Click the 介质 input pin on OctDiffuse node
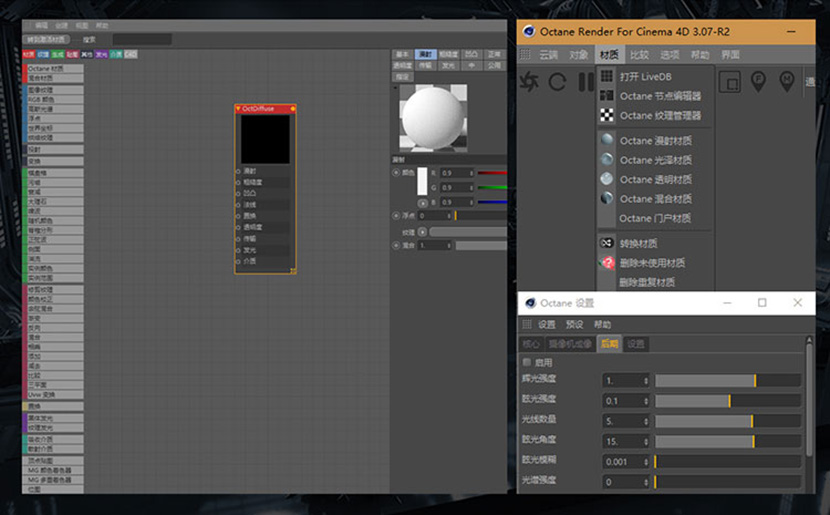This screenshot has height=515, width=830. click(x=238, y=261)
